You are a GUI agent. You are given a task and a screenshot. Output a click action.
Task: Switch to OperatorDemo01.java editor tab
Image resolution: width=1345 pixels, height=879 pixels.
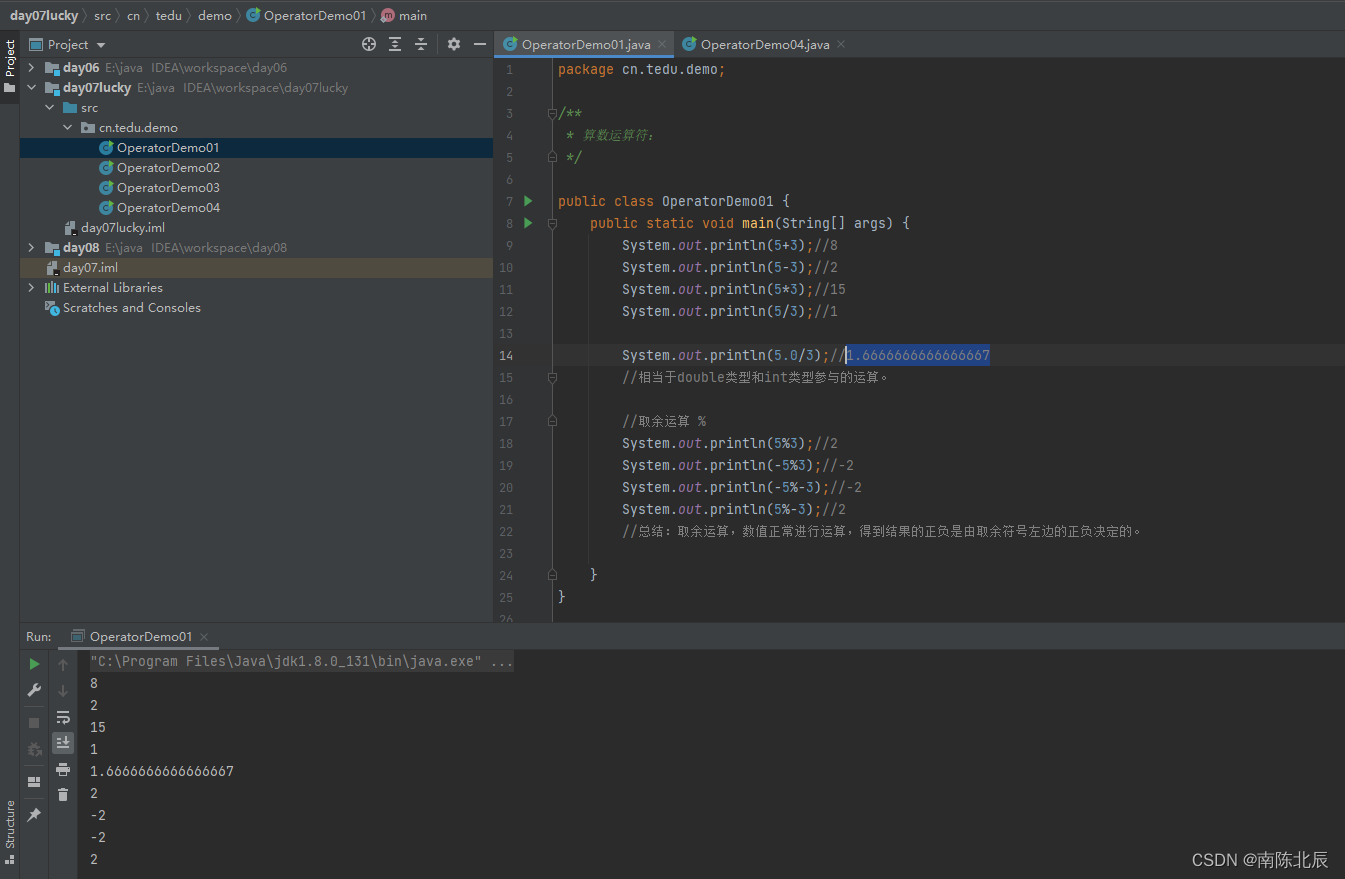[x=586, y=44]
